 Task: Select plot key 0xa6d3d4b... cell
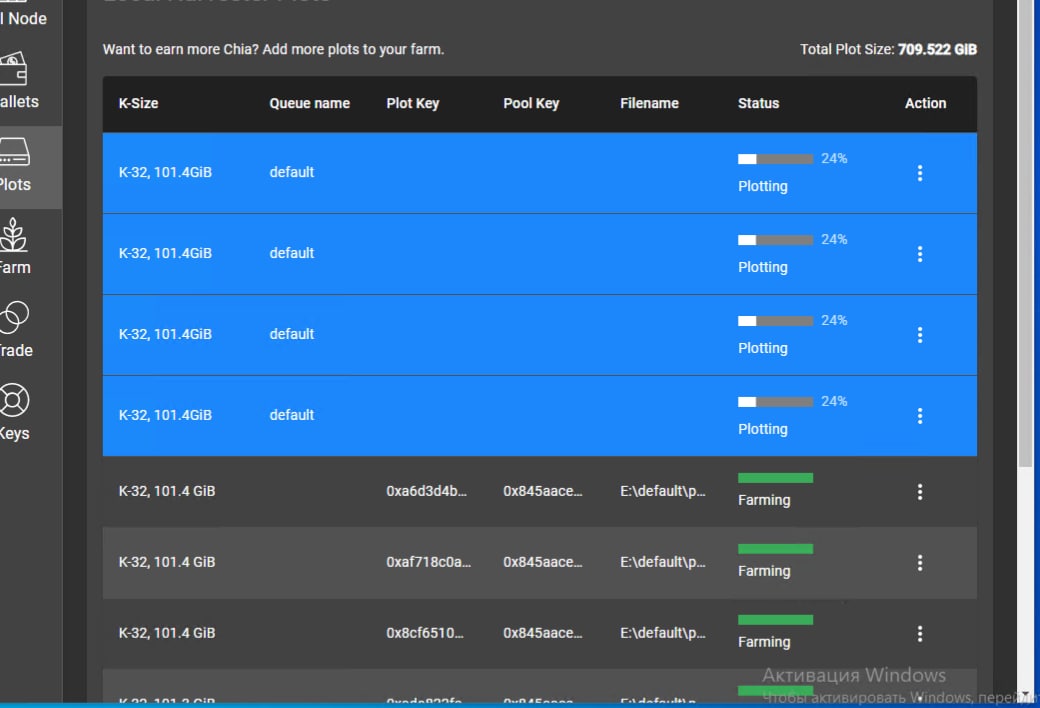click(426, 491)
